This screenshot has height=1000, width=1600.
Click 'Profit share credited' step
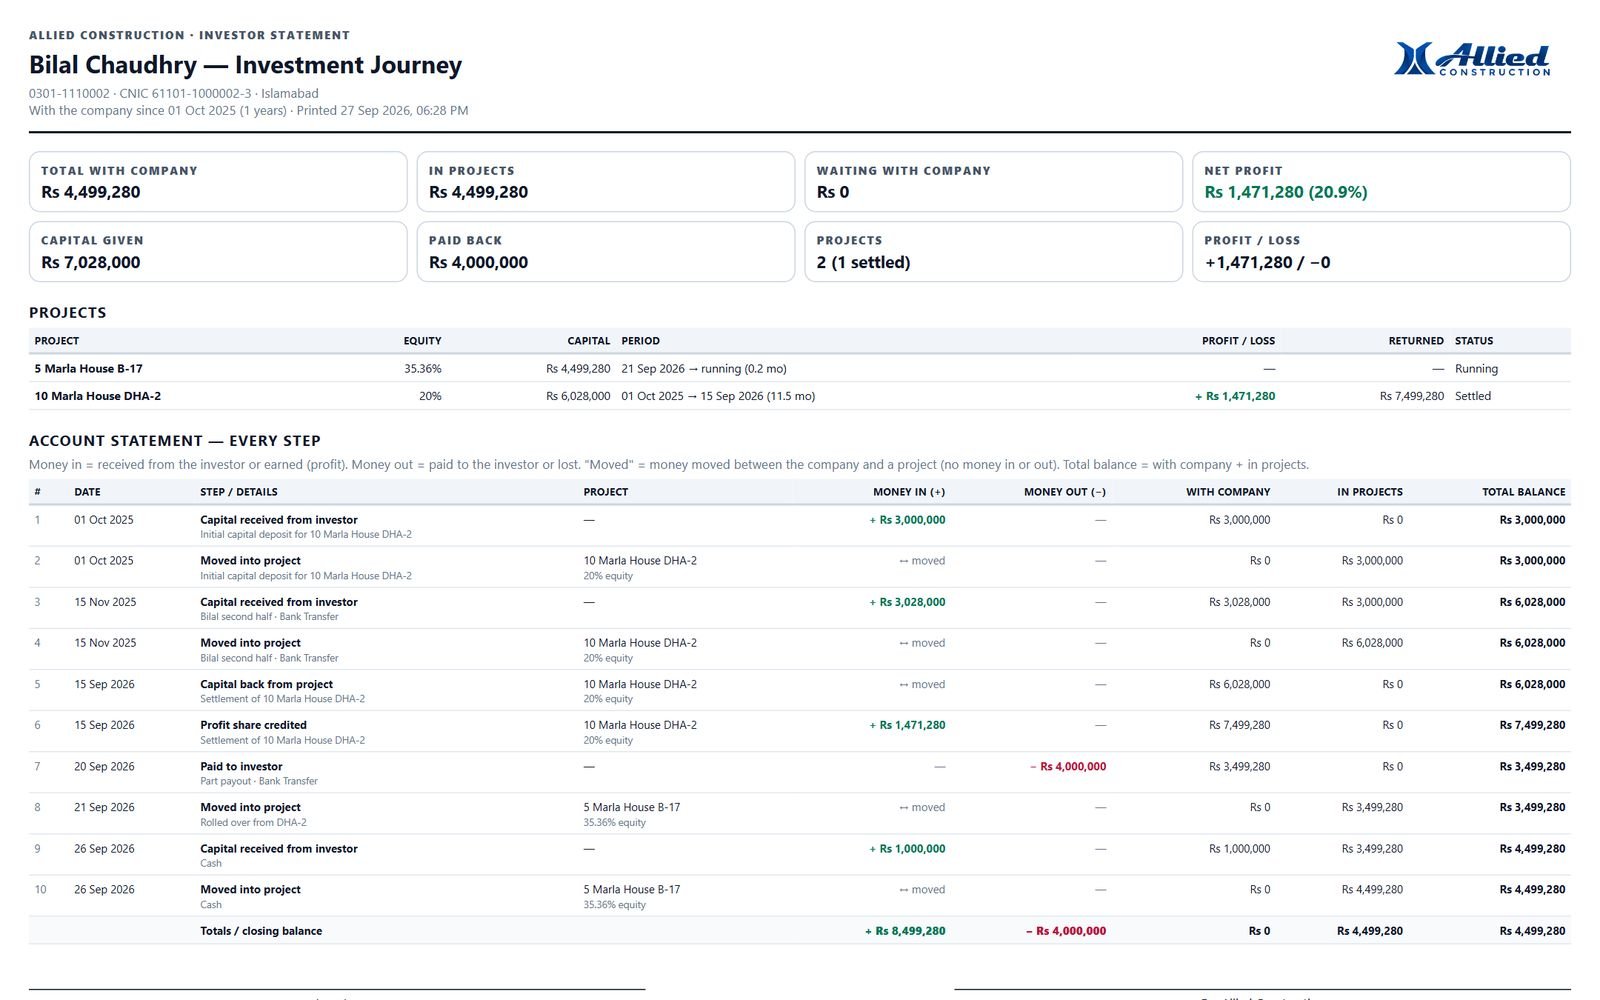coord(253,726)
